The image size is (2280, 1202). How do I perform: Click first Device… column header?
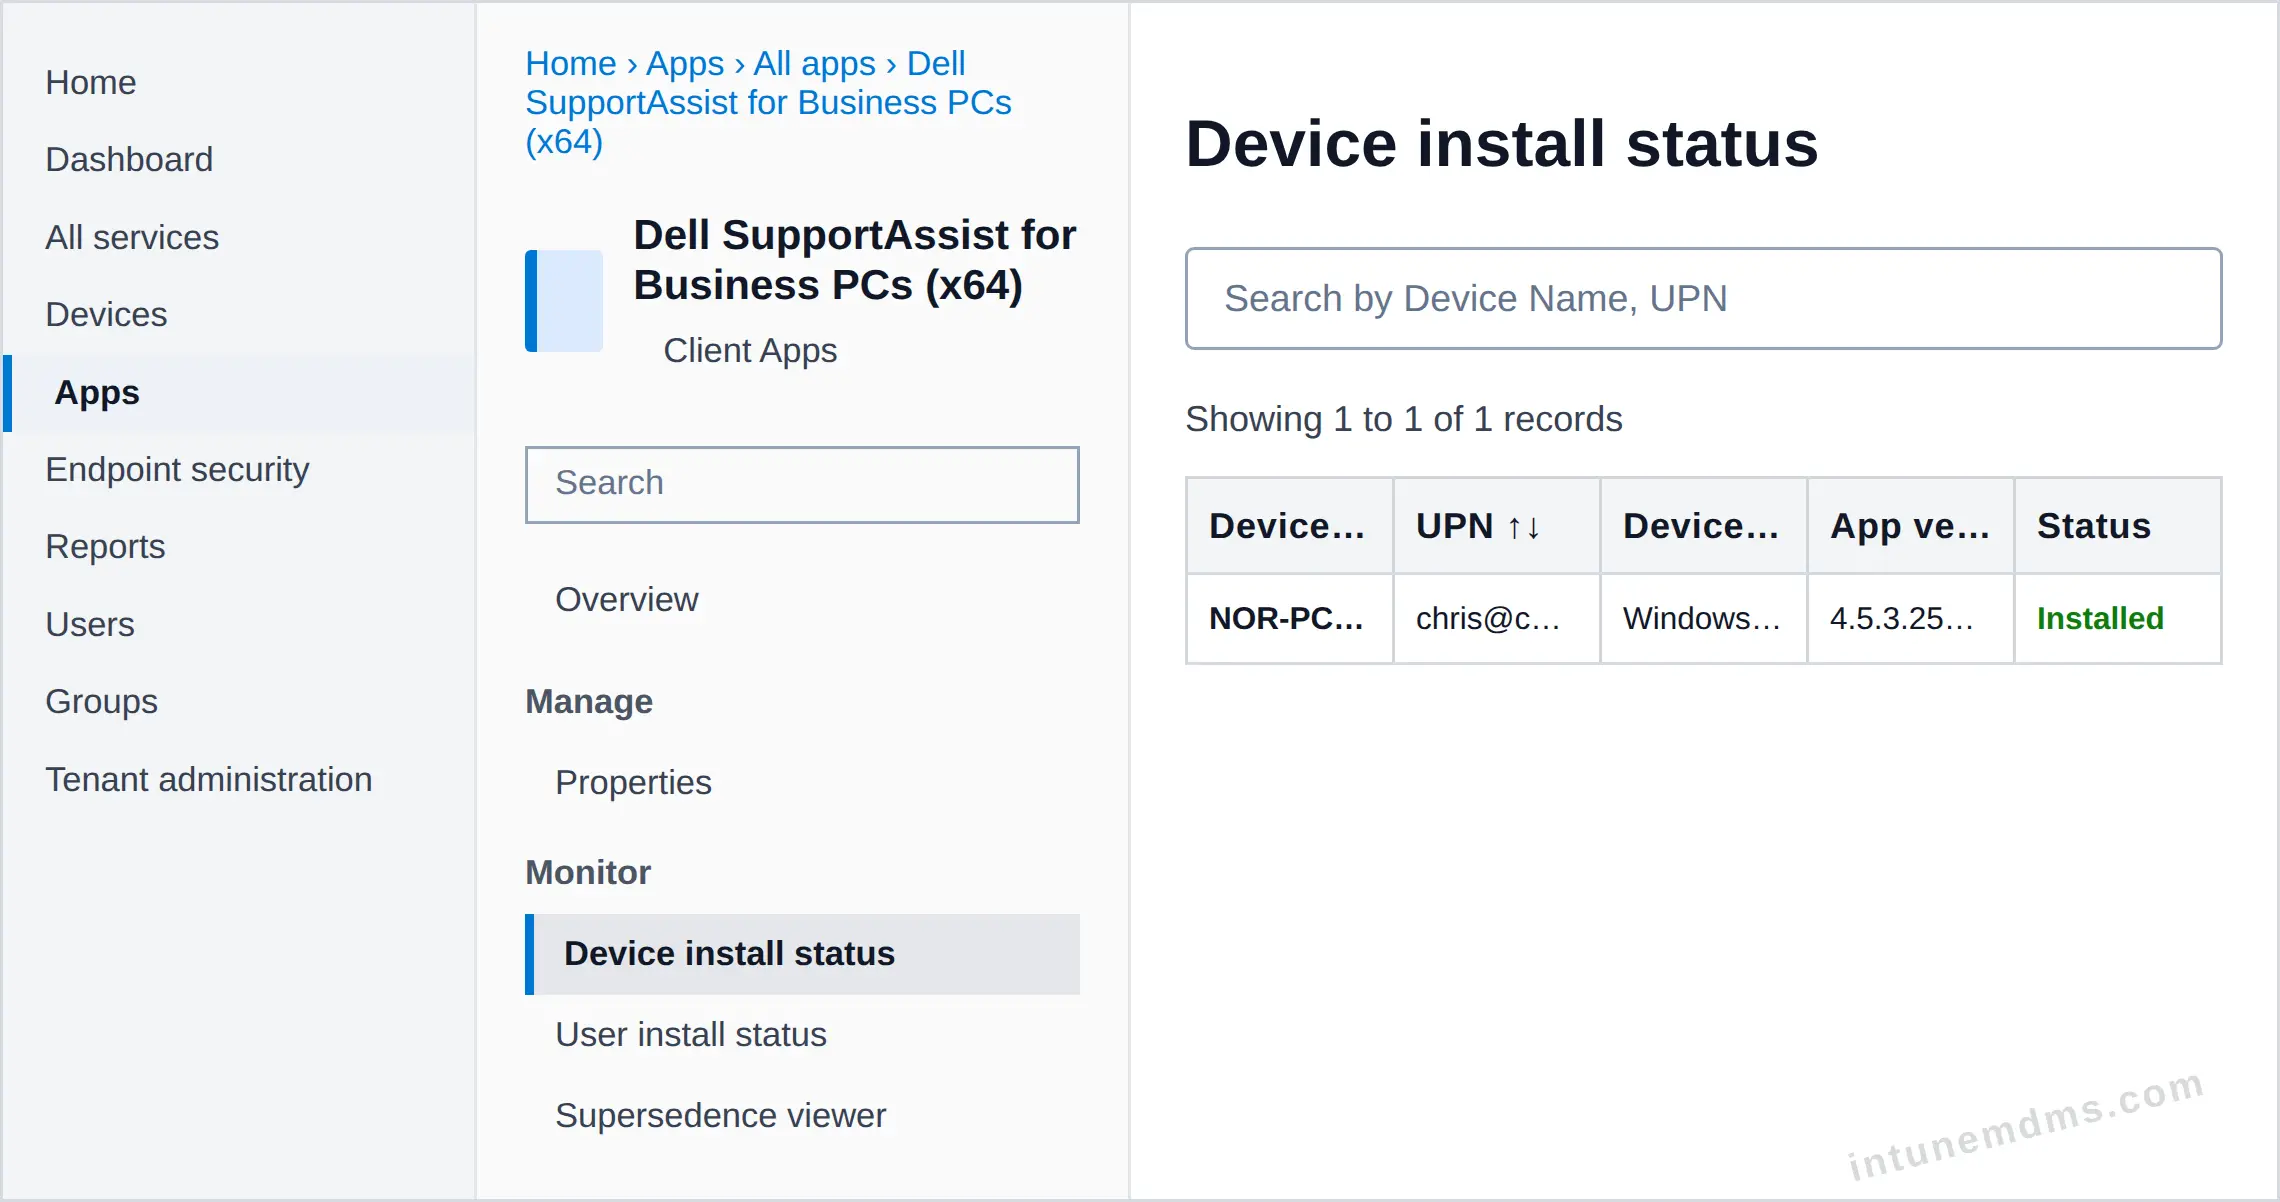[x=1289, y=526]
